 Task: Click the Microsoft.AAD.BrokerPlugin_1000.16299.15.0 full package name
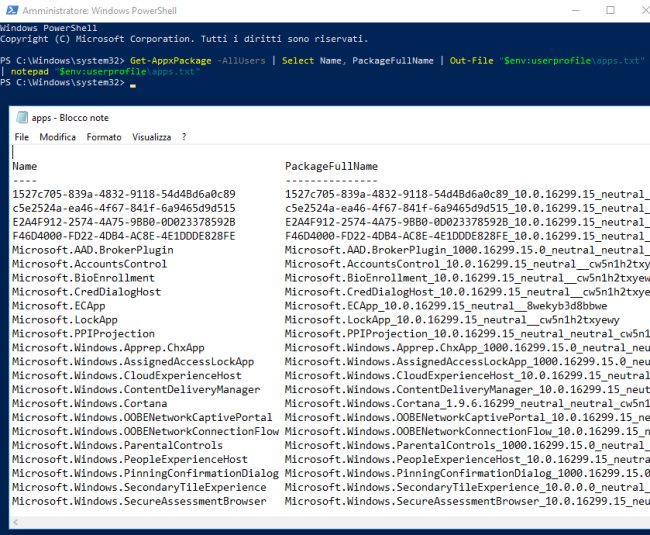click(467, 250)
